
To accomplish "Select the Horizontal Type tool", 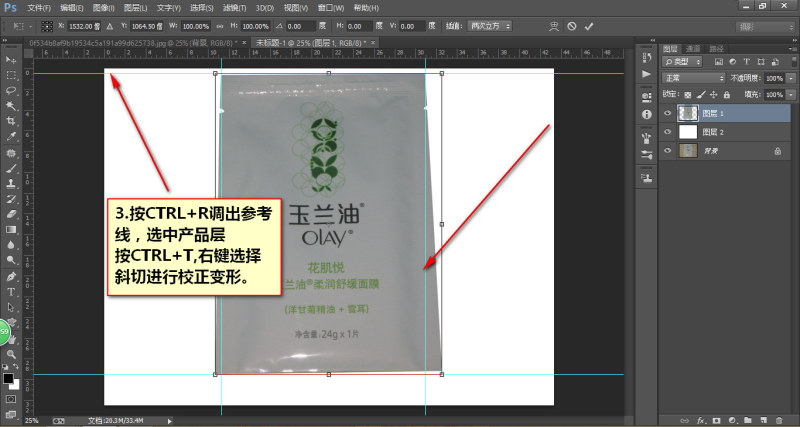I will pos(11,292).
